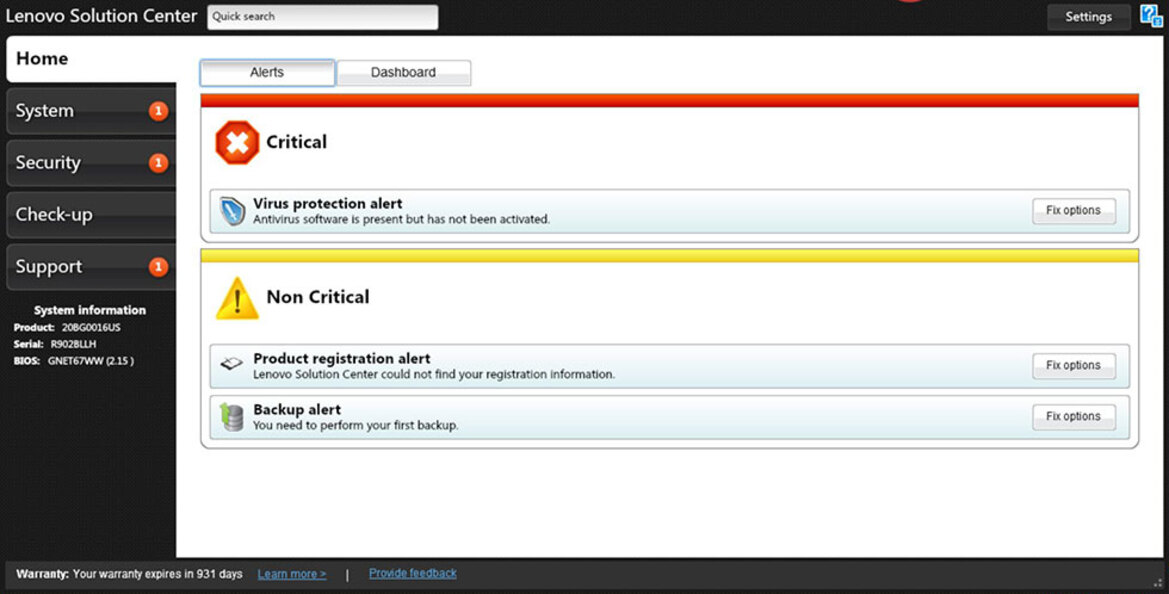Switch to the Dashboard tab
1169x594 pixels.
click(403, 73)
